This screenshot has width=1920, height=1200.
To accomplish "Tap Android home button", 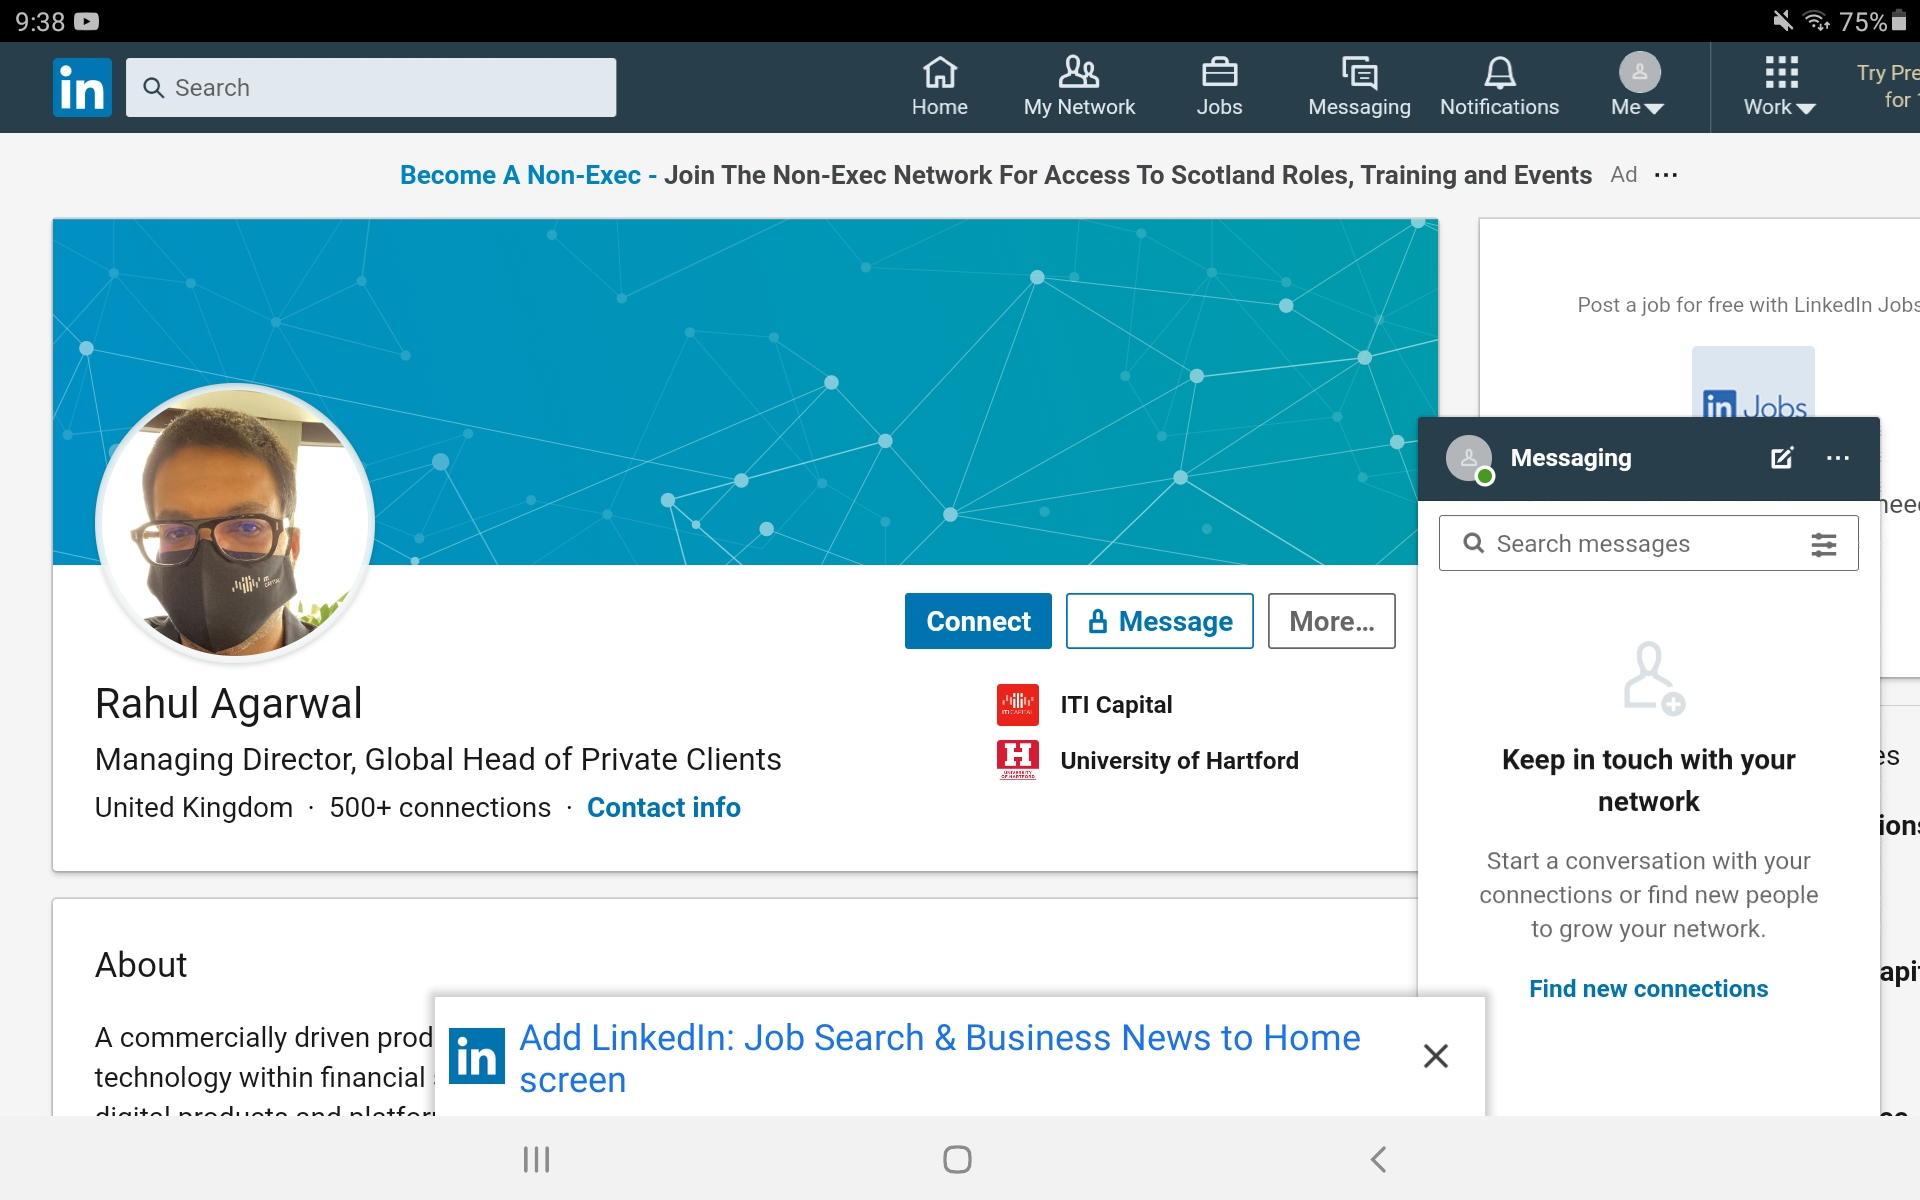I will [x=957, y=1159].
